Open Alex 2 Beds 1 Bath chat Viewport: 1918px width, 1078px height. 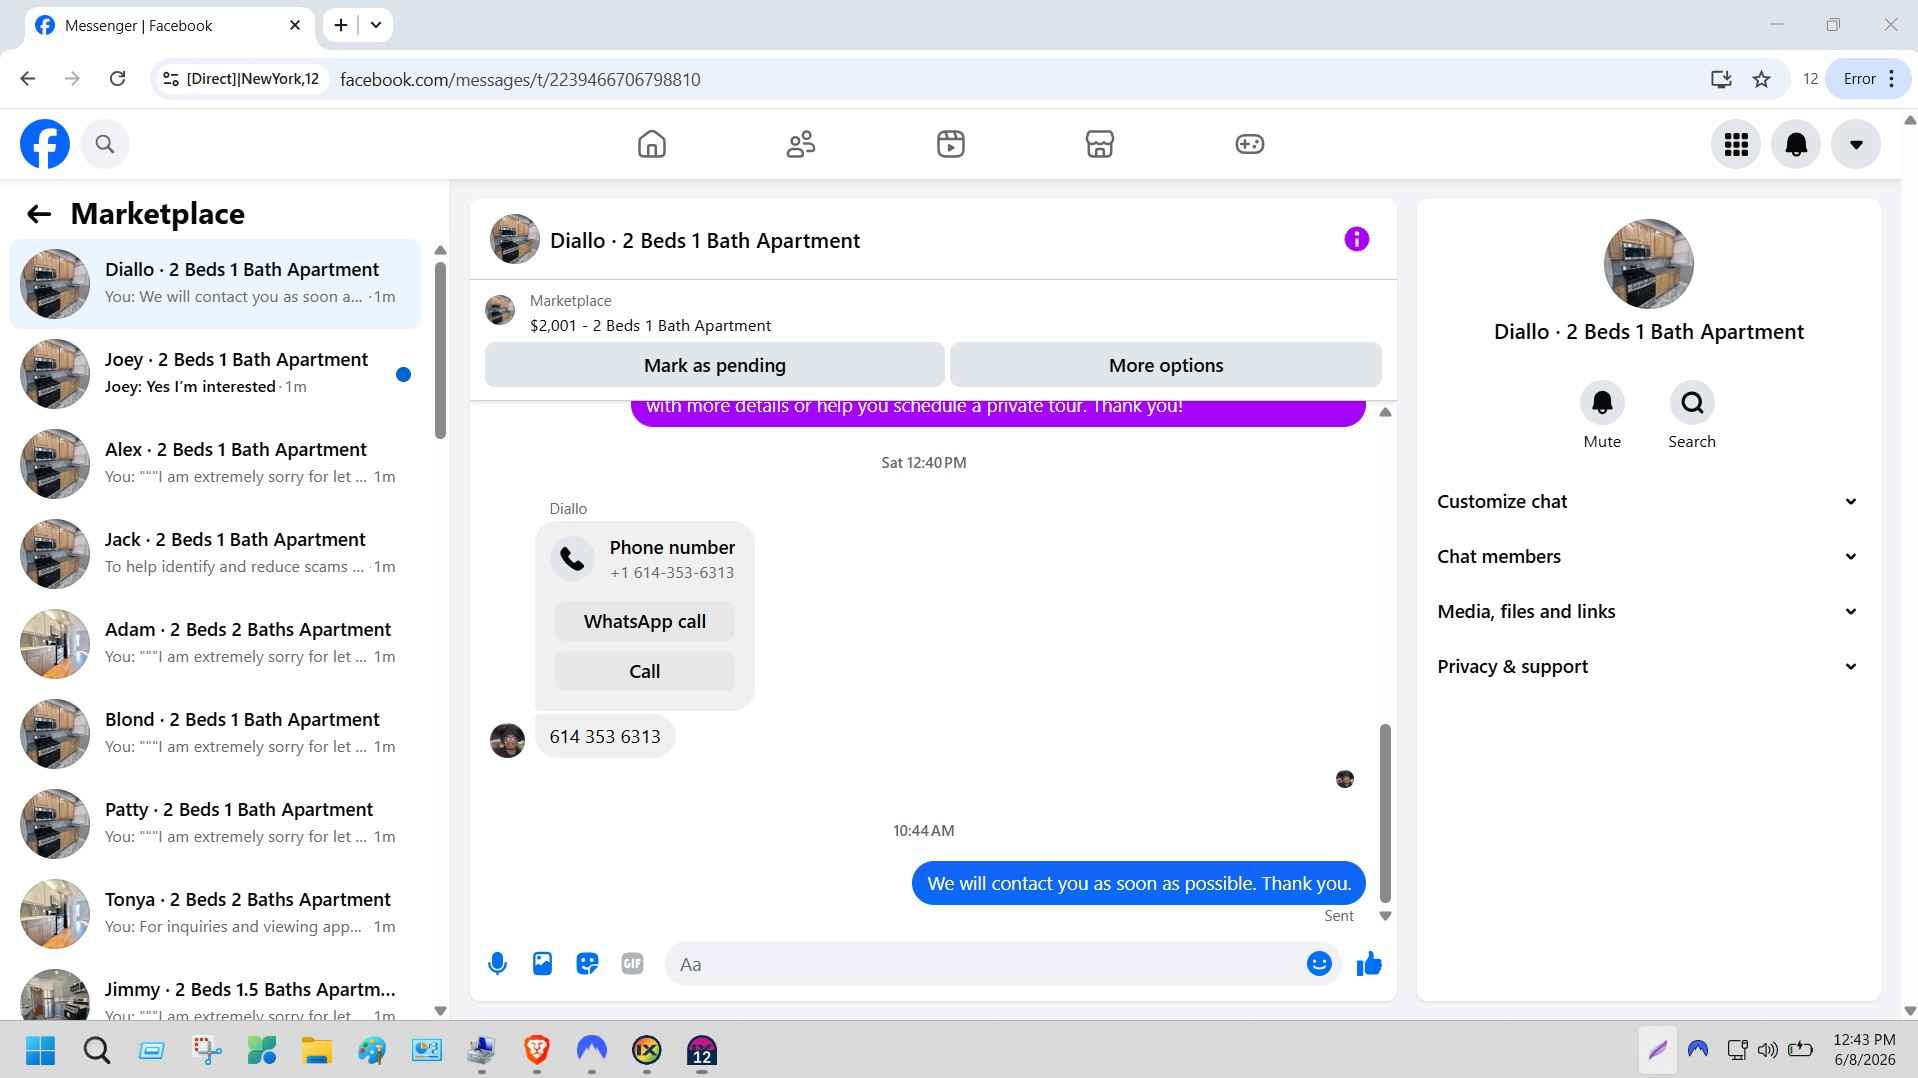coord(216,464)
